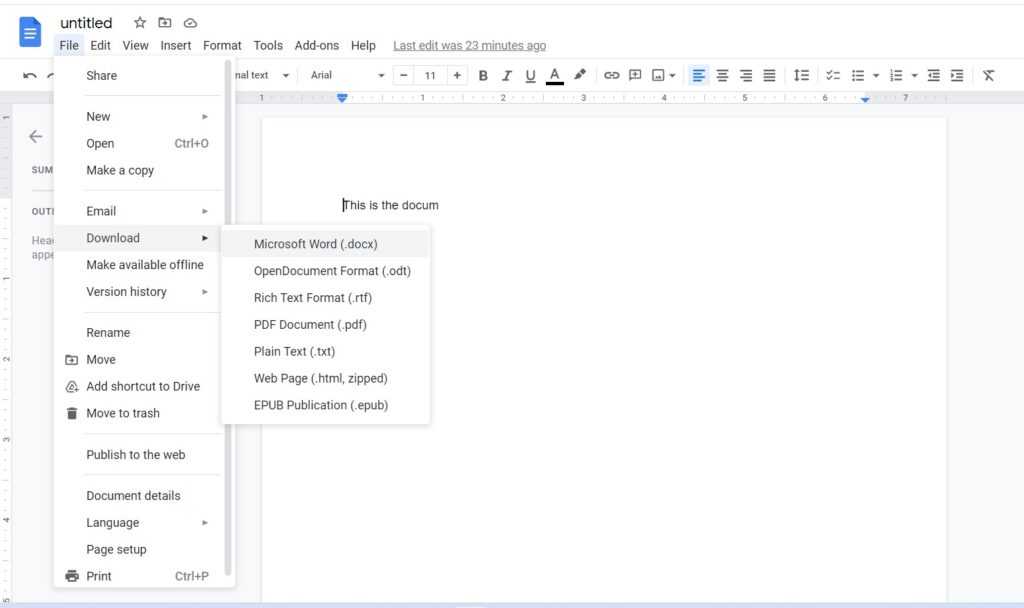This screenshot has width=1024, height=608.
Task: Open the File menu
Action: [x=69, y=45]
